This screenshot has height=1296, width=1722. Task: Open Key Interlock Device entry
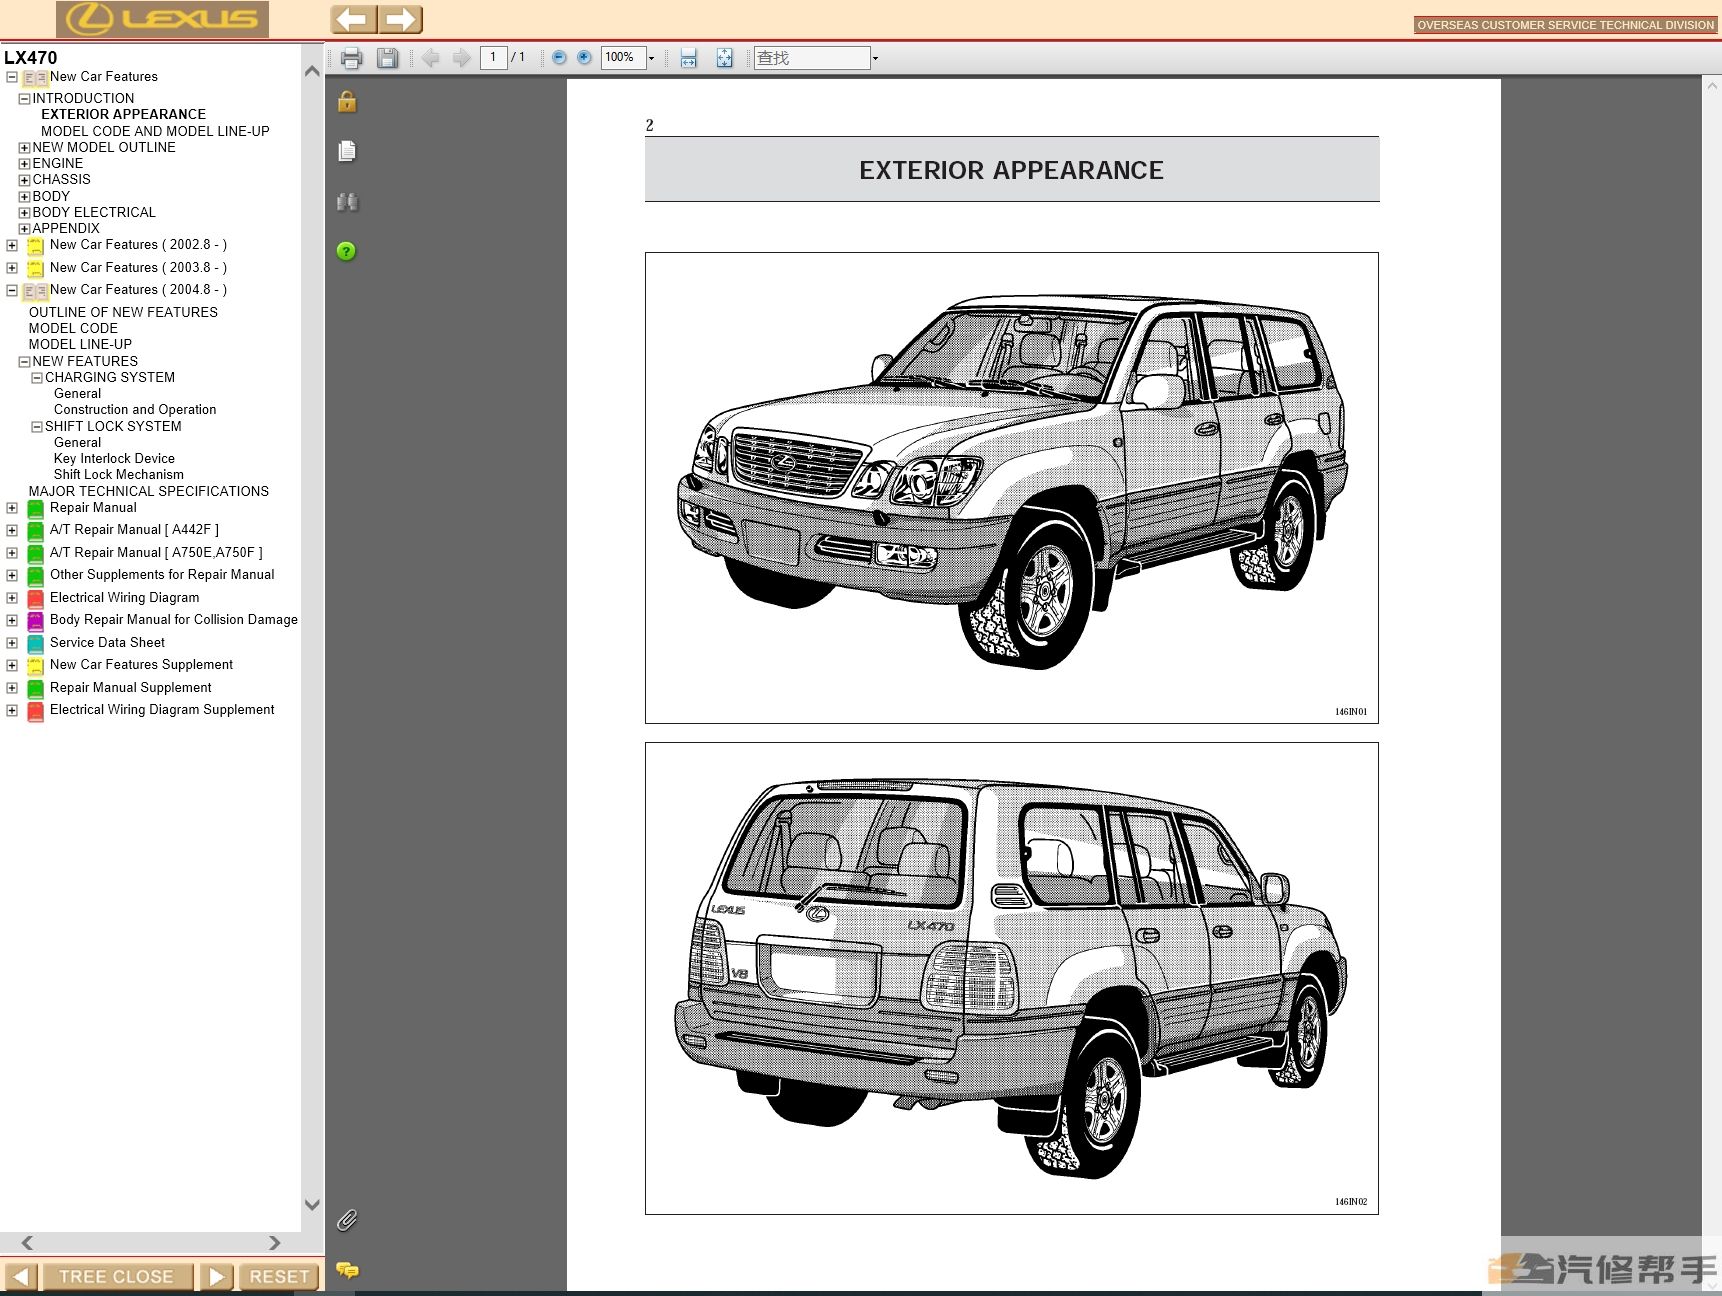coord(114,459)
